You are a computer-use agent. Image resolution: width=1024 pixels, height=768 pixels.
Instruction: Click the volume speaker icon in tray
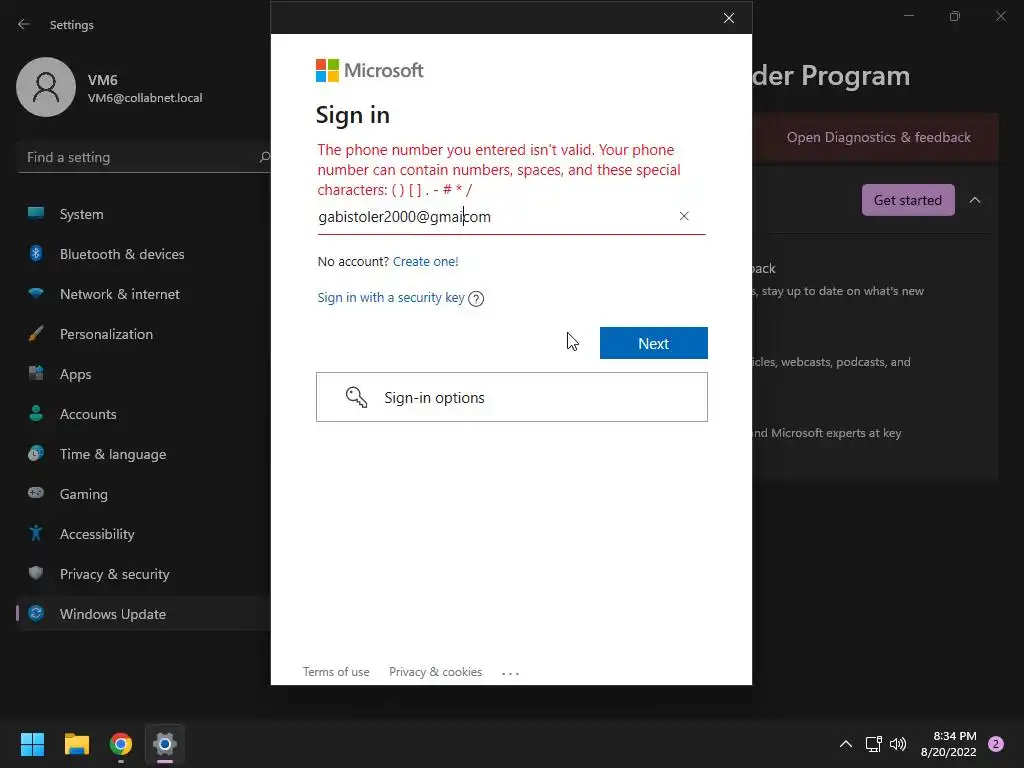coord(898,744)
